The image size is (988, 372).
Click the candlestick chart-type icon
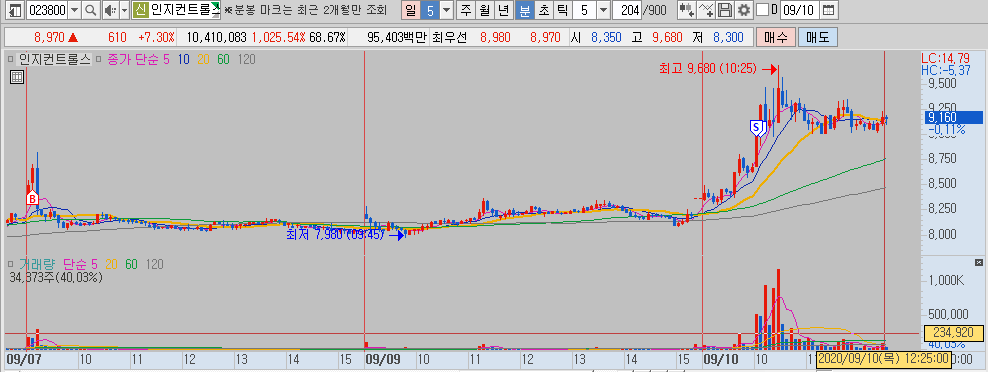click(x=687, y=10)
